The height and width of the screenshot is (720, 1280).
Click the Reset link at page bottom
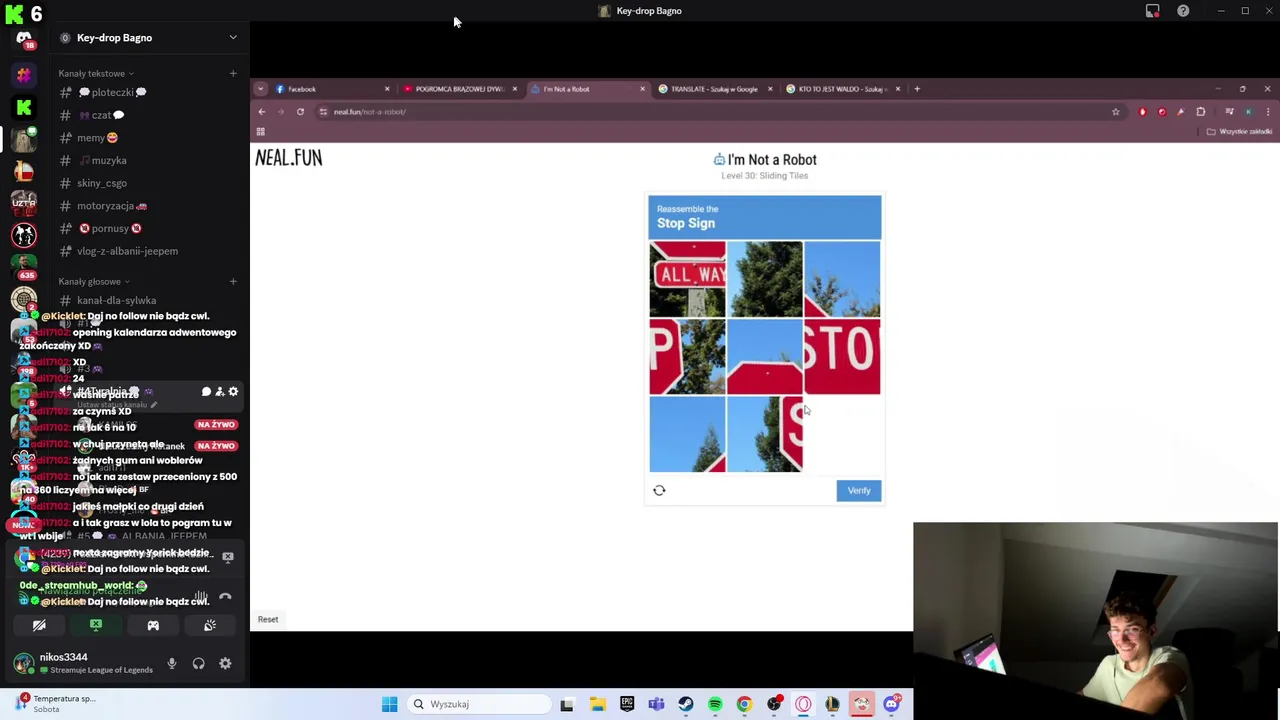[x=268, y=619]
